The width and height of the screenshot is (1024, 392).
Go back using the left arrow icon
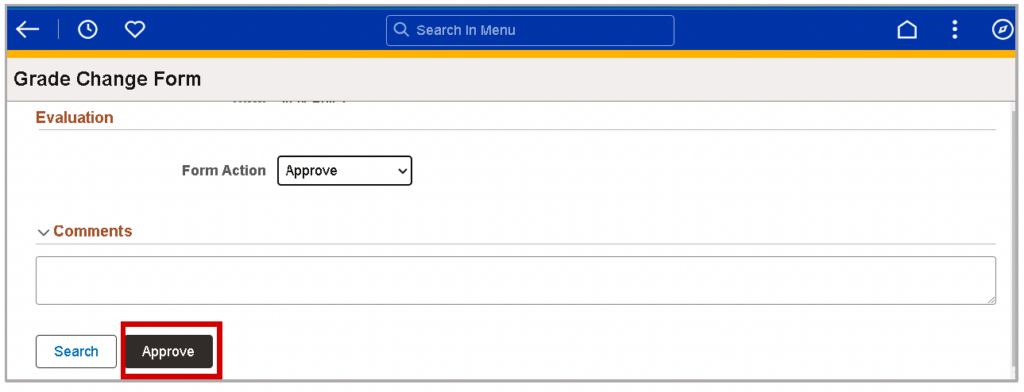tap(27, 29)
